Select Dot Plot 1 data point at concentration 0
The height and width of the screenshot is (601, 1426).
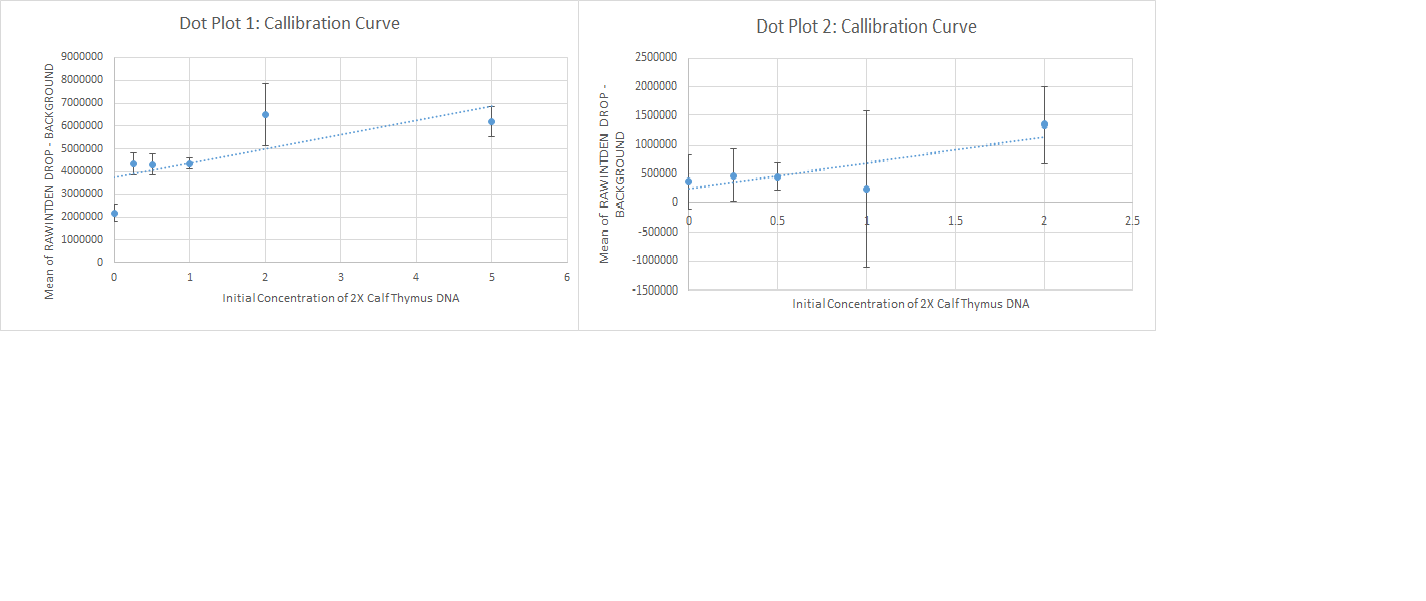pyautogui.click(x=114, y=213)
